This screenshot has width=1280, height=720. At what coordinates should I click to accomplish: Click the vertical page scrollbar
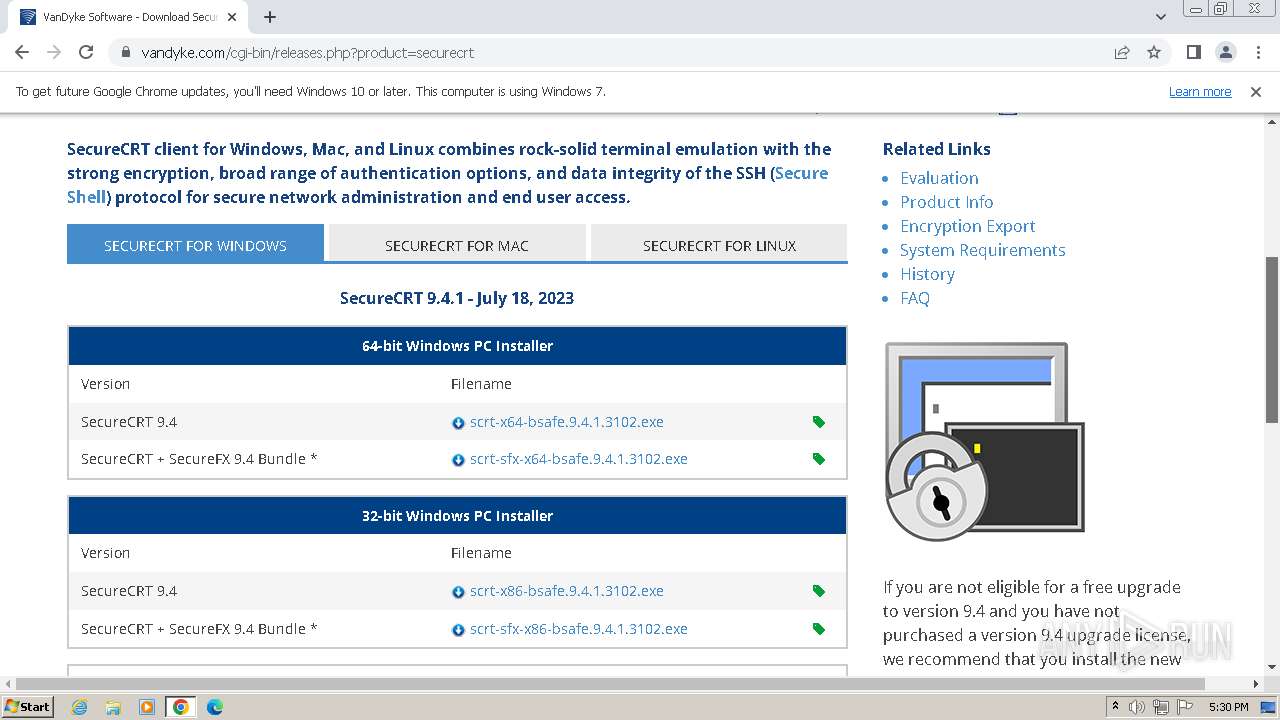coord(1272,340)
